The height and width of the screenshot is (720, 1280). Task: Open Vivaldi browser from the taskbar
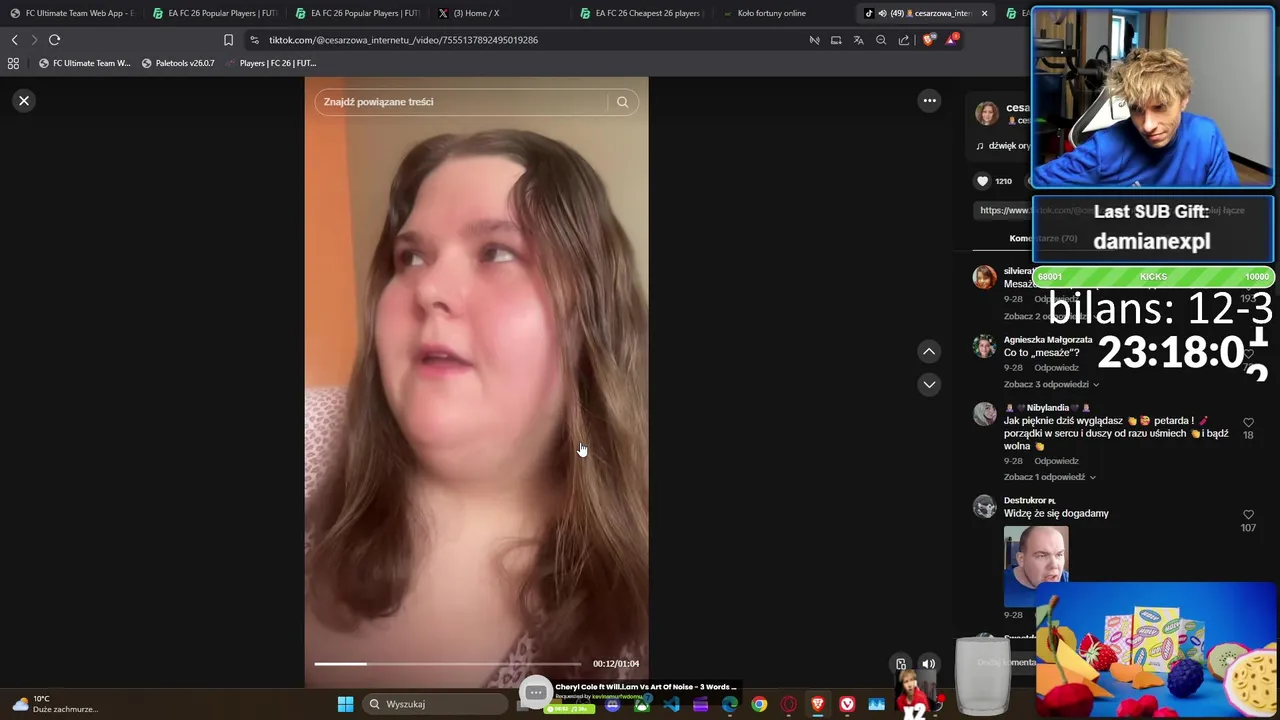click(x=847, y=704)
